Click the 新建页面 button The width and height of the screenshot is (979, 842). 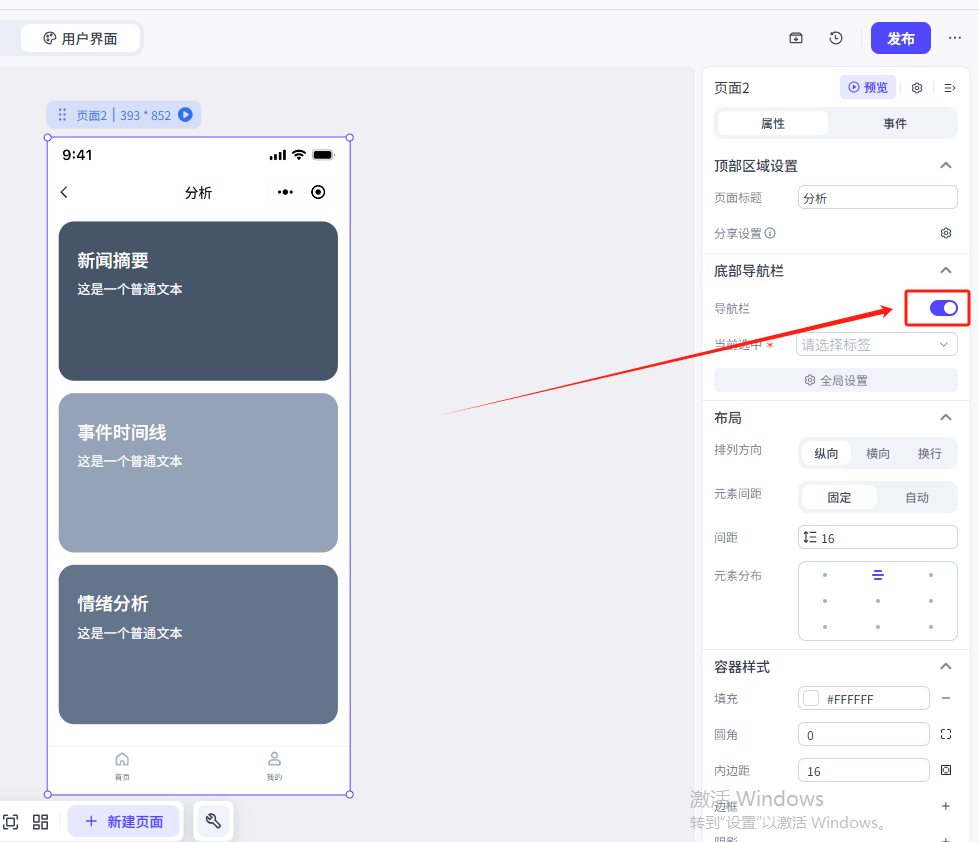tap(124, 821)
